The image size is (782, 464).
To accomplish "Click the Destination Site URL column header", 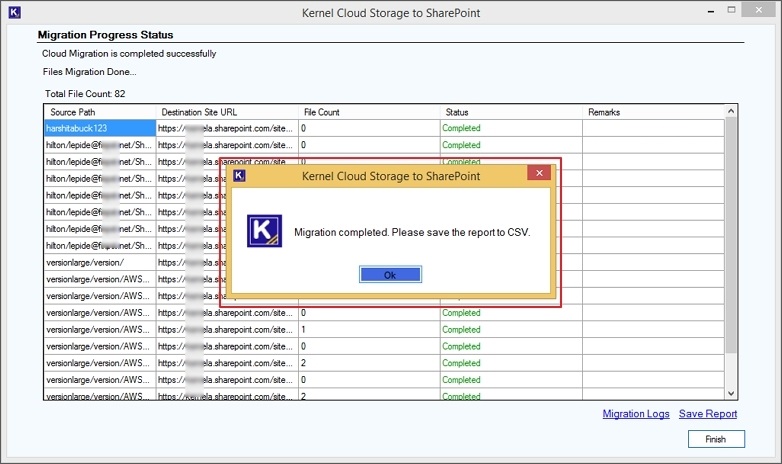I will 227,112.
